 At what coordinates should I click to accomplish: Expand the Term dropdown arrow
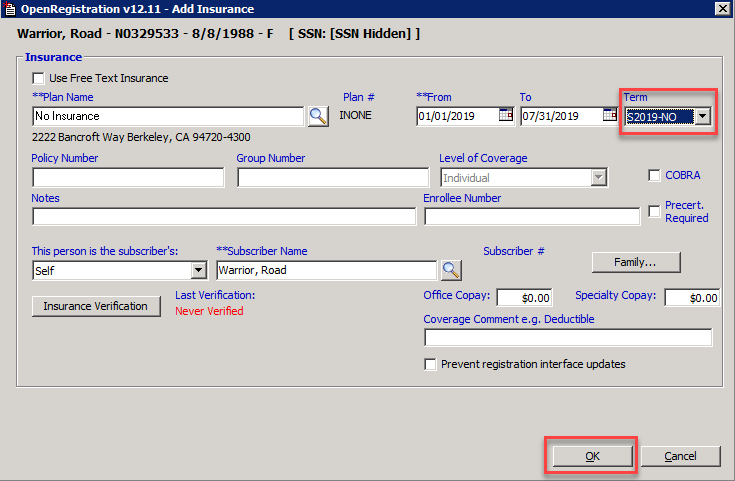(x=702, y=116)
